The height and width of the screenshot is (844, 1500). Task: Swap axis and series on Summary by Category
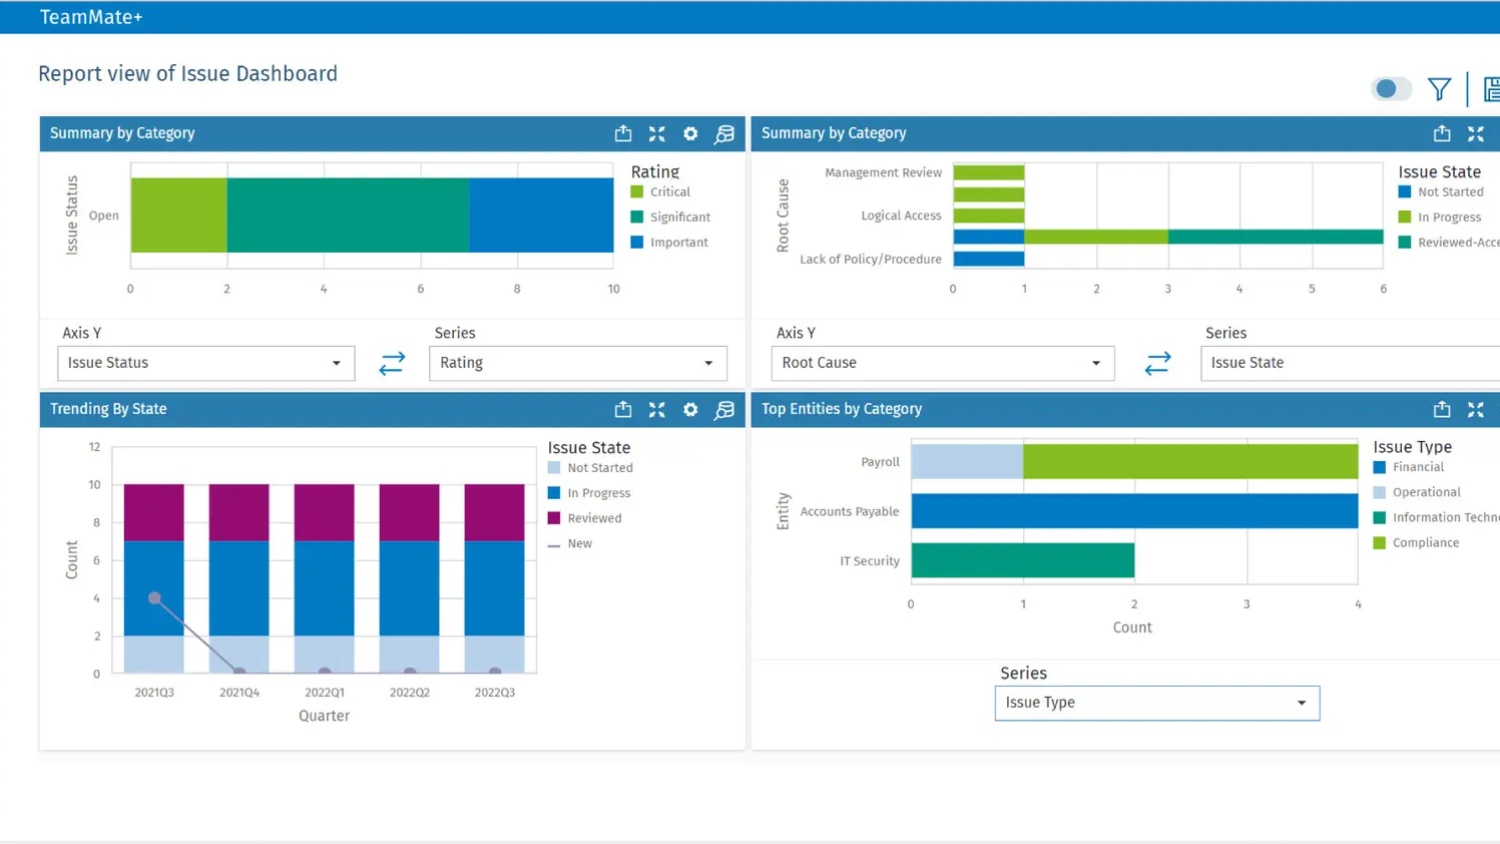pos(391,363)
